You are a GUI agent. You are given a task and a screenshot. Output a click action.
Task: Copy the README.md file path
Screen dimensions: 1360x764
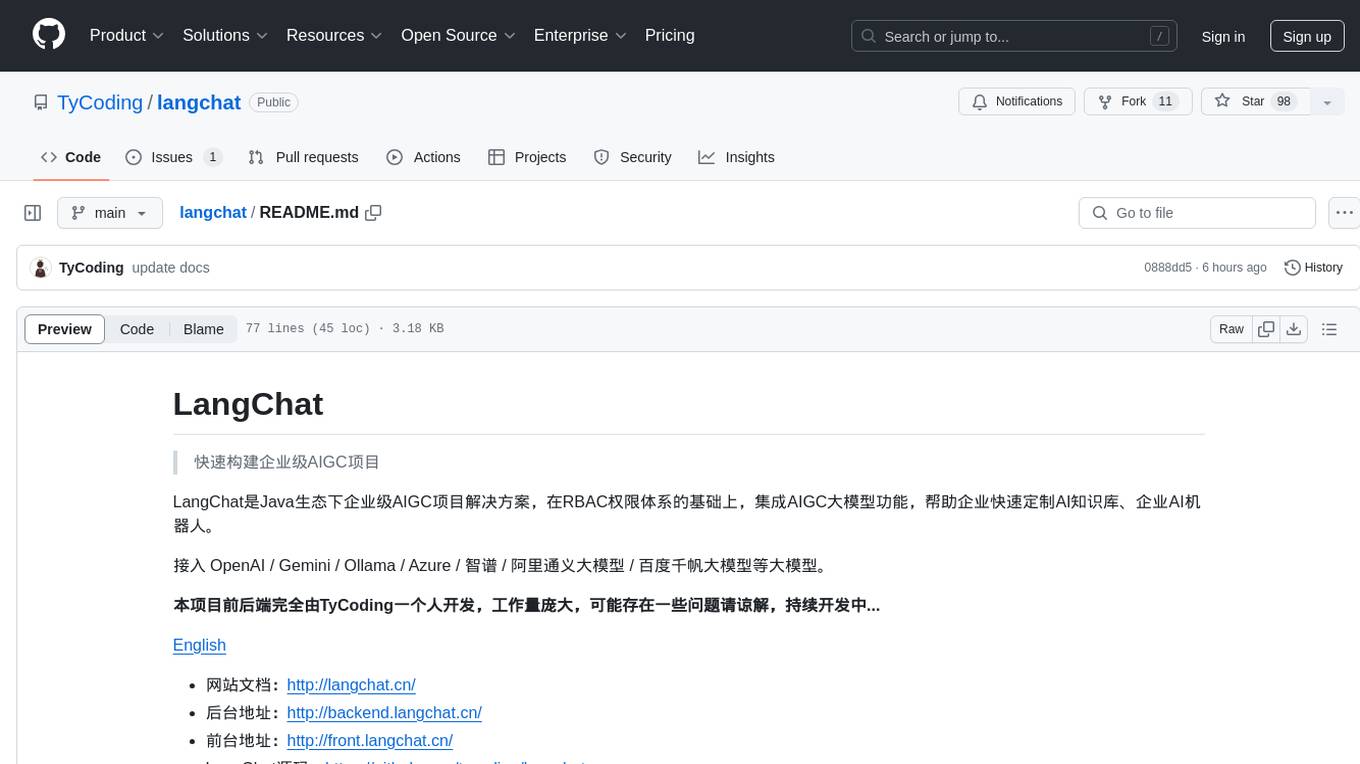tap(374, 212)
